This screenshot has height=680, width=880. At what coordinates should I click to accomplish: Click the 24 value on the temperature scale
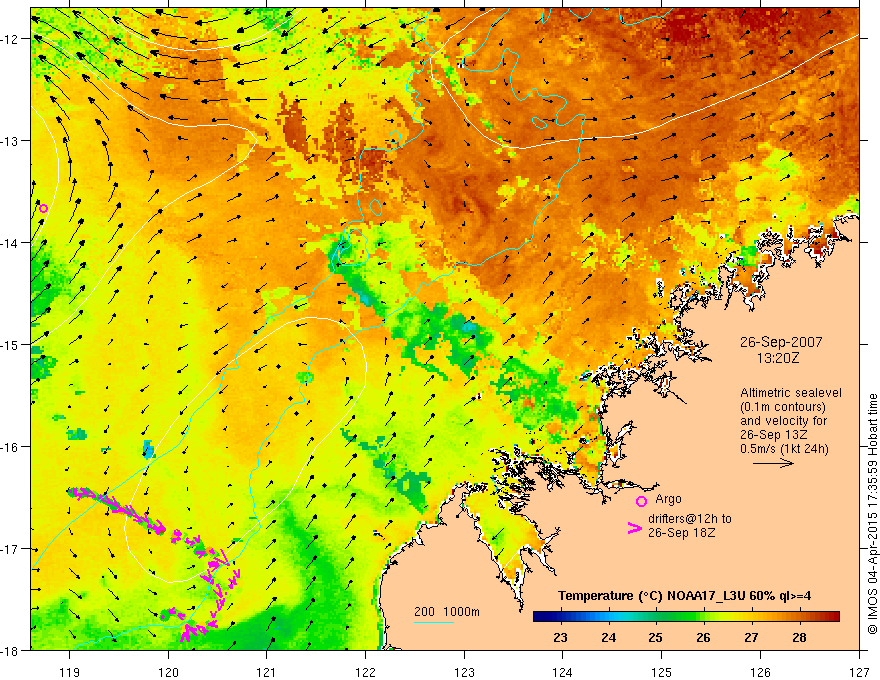pyautogui.click(x=608, y=638)
